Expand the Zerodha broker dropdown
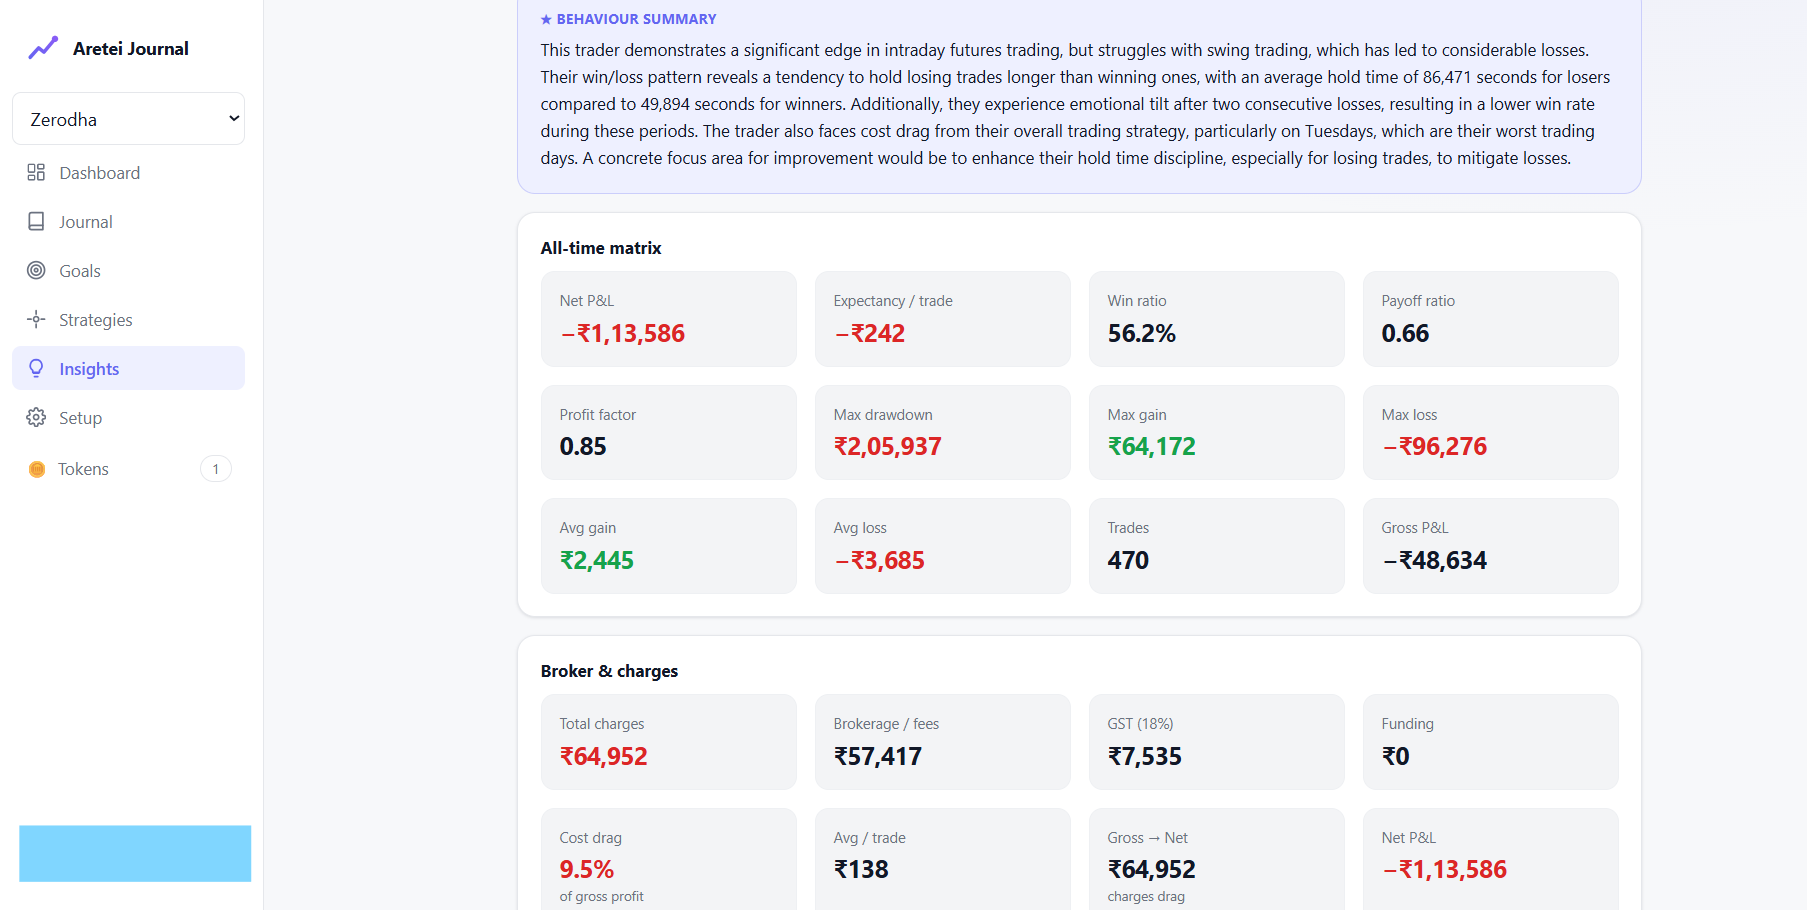Image resolution: width=1807 pixels, height=910 pixels. 128,119
